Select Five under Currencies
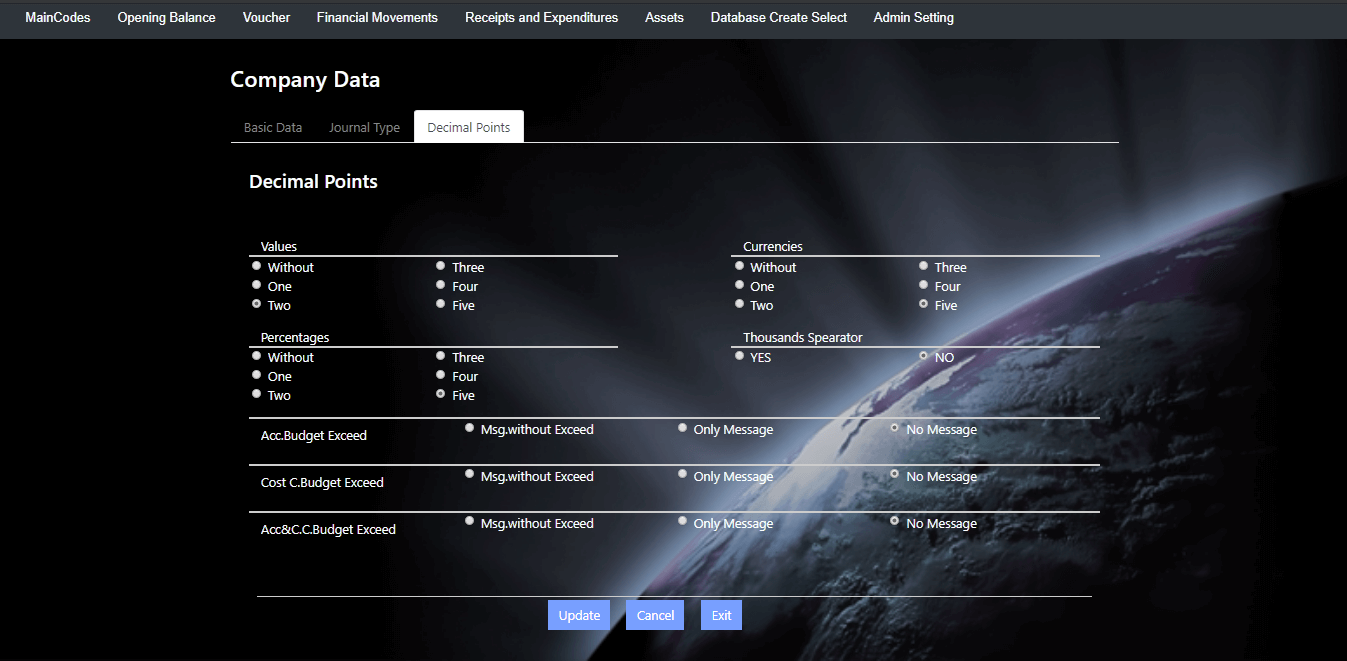The image size is (1347, 661). tap(924, 304)
